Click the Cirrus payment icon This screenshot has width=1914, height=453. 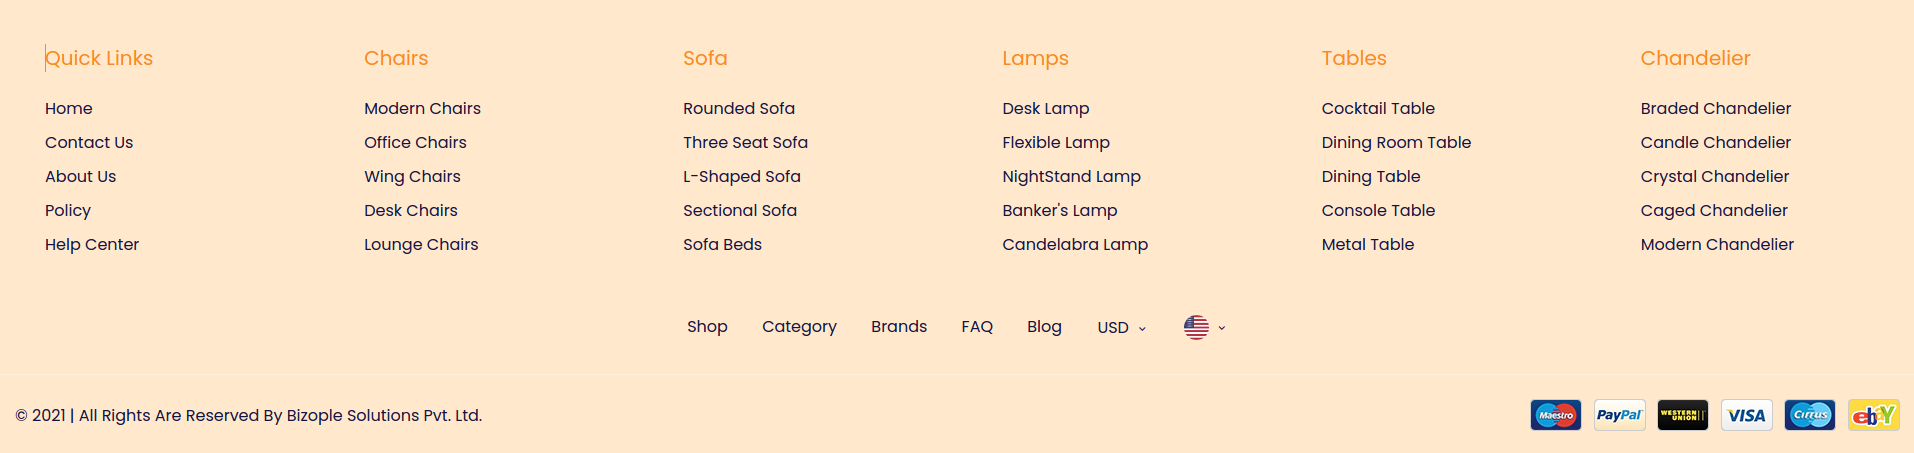[1810, 415]
